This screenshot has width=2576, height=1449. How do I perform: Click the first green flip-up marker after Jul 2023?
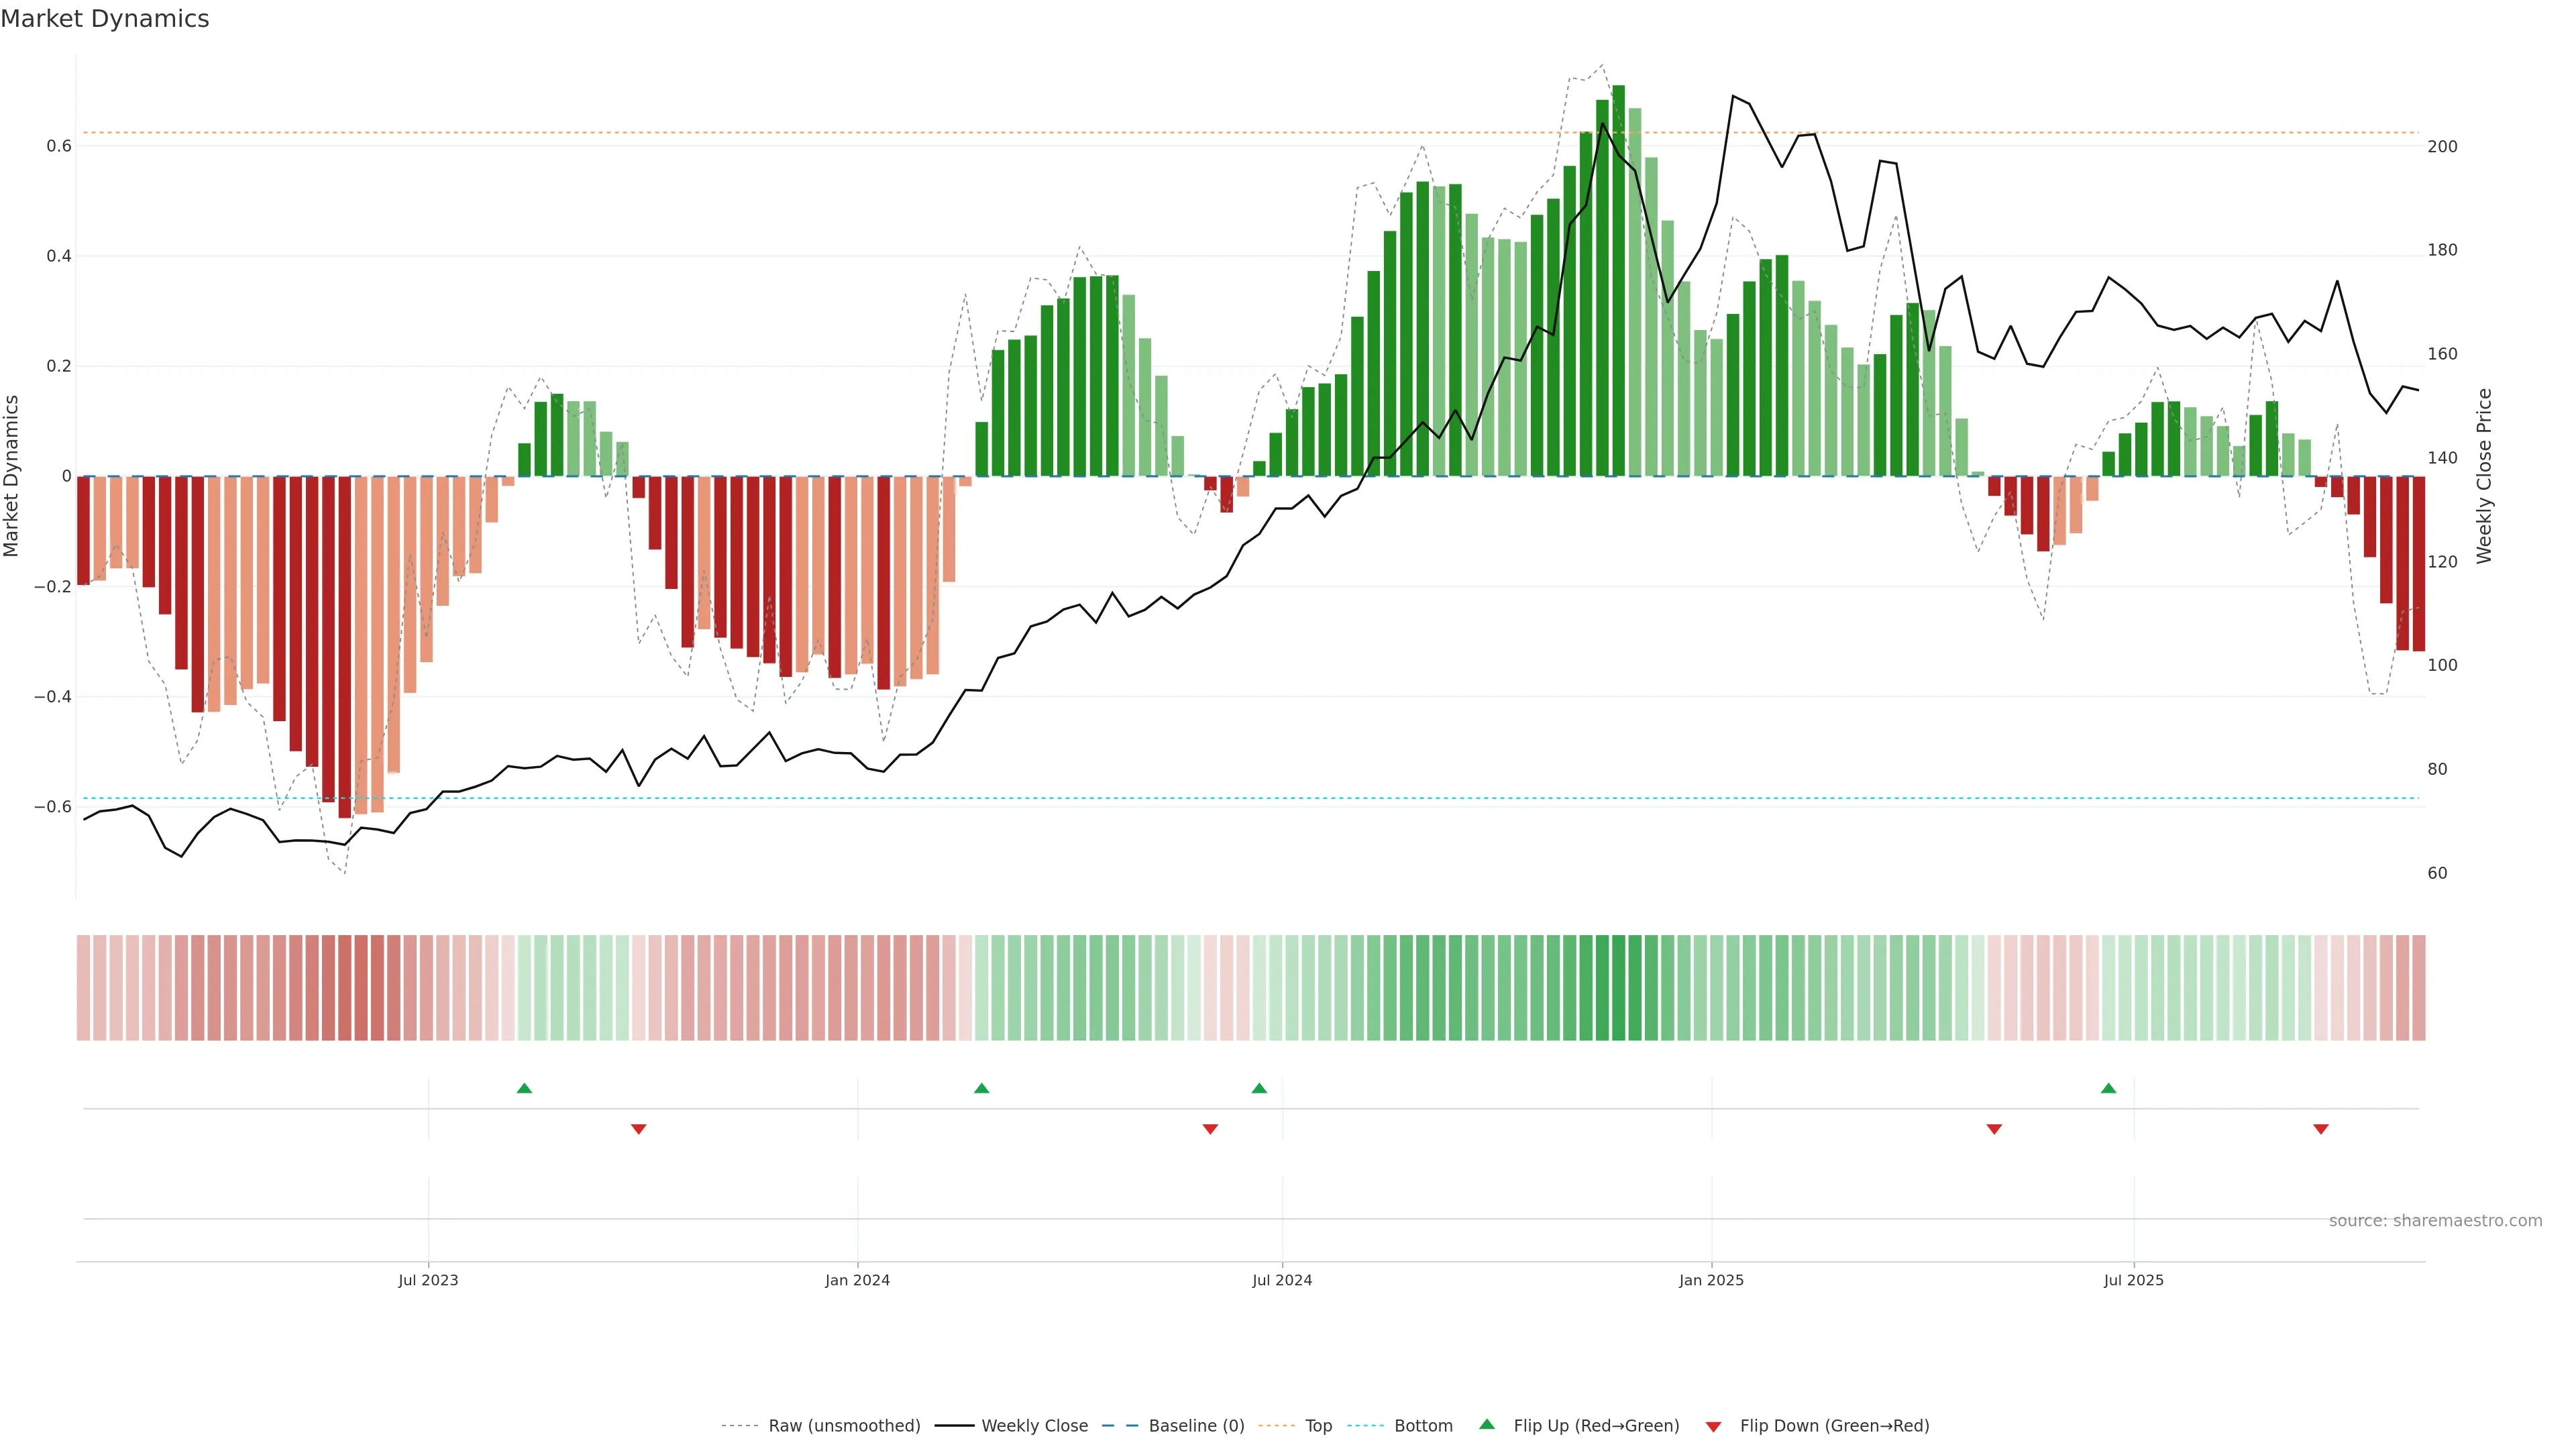click(x=524, y=1088)
